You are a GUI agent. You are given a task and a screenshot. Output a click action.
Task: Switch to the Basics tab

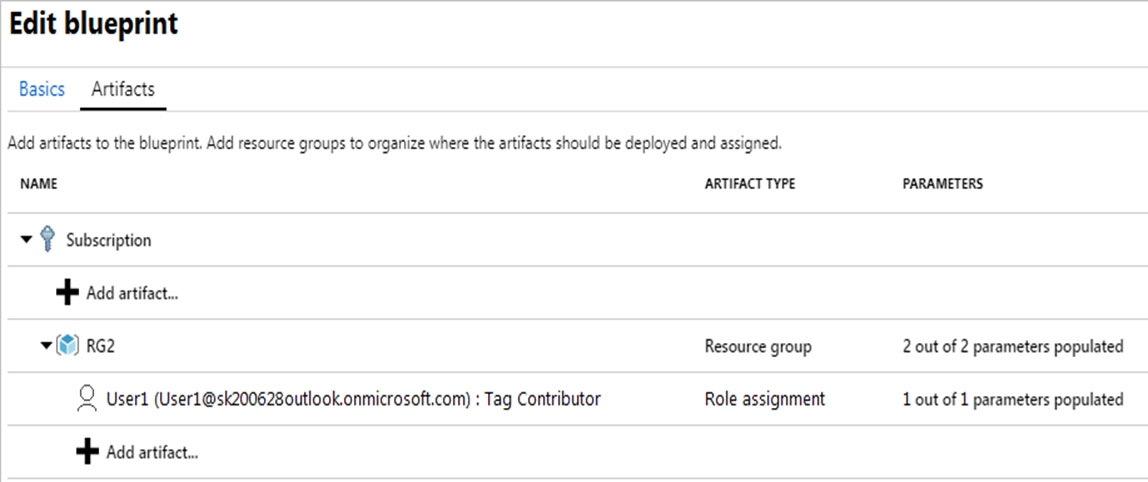point(42,89)
